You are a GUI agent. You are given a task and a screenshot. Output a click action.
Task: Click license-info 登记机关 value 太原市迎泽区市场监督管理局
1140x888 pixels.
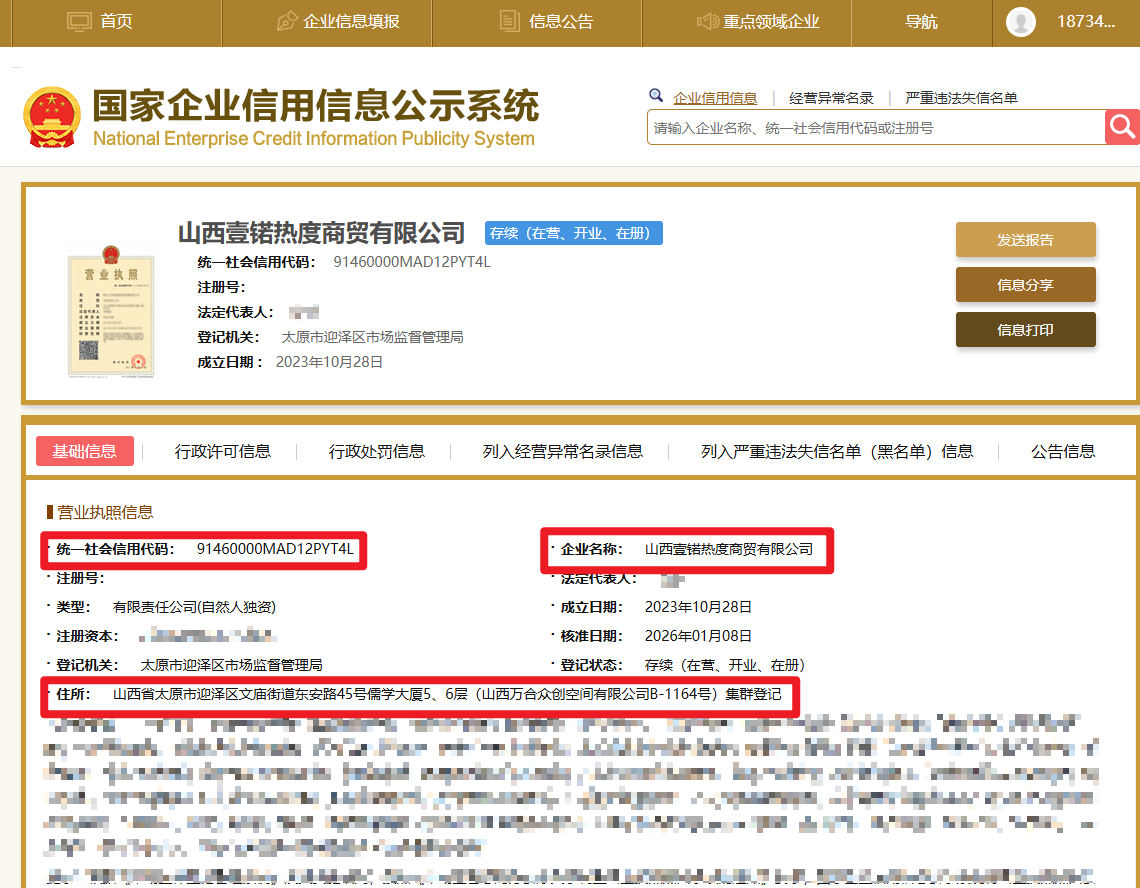pyautogui.click(x=231, y=665)
